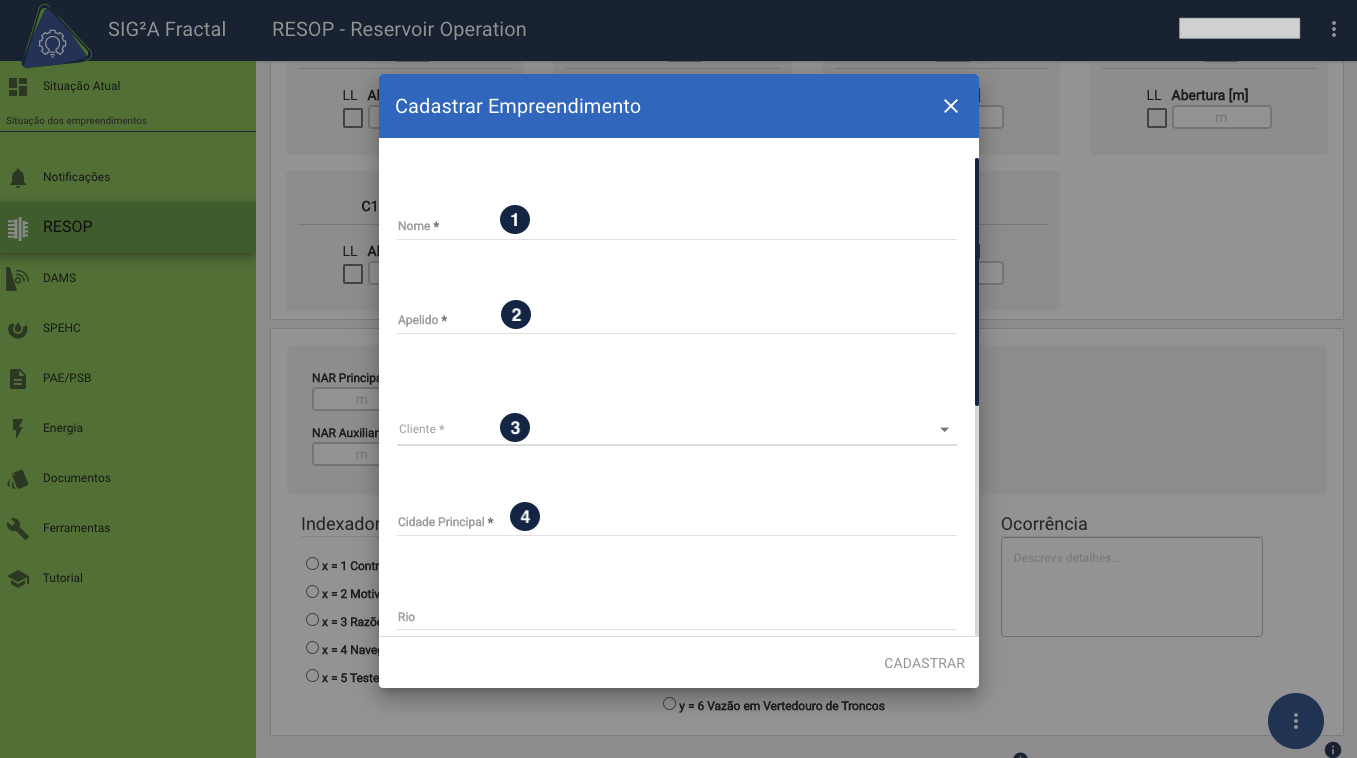The image size is (1357, 758).
Task: Click the SIG²A Fractal logo icon
Action: pos(52,38)
